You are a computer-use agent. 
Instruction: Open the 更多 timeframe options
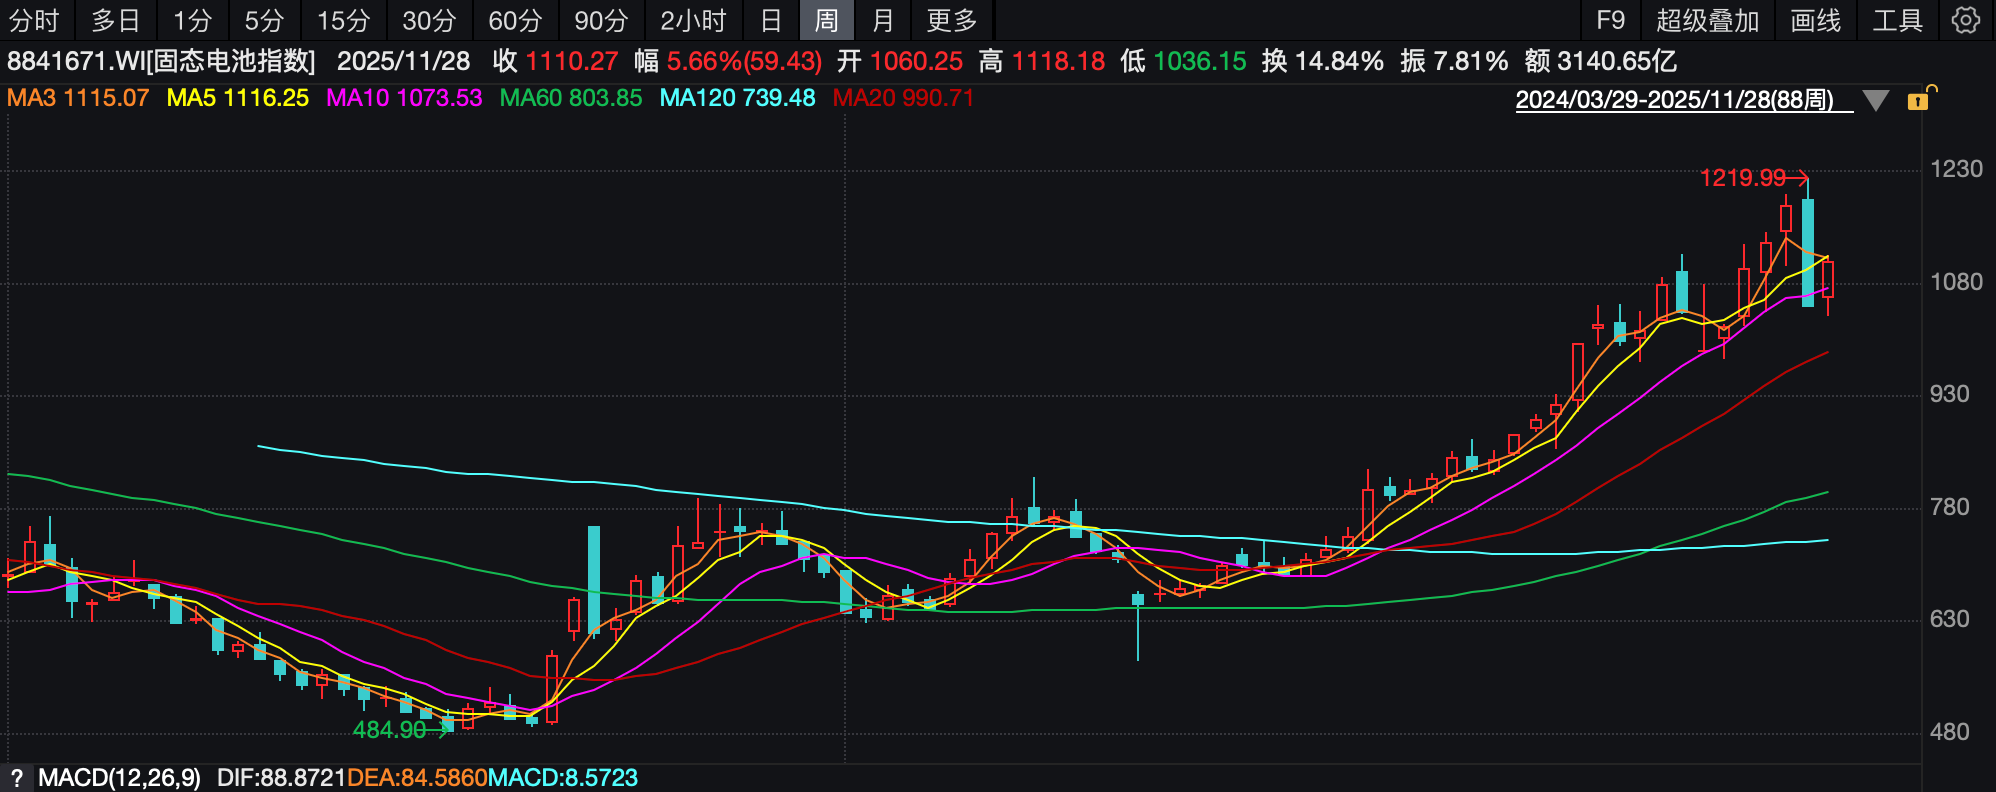pyautogui.click(x=951, y=20)
